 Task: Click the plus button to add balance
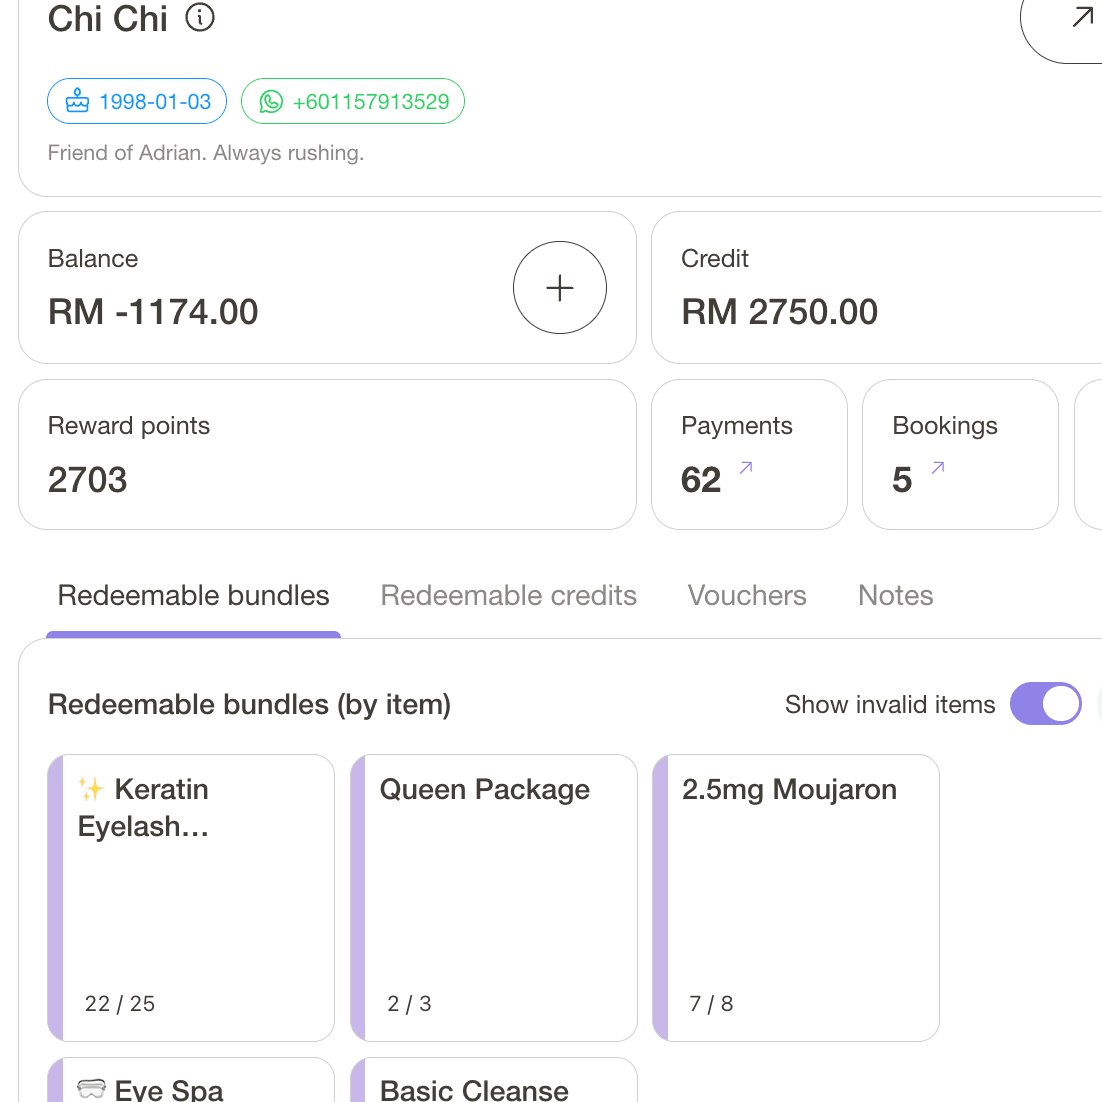click(559, 287)
